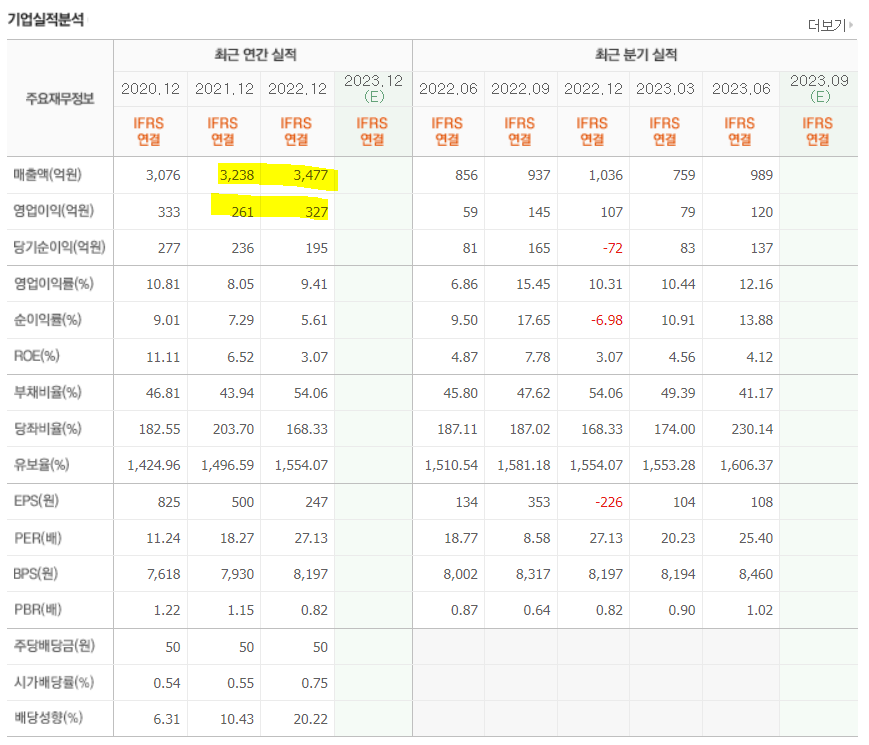Click the 1,036 quarterly revenue value
The image size is (869, 745).
pyautogui.click(x=606, y=175)
